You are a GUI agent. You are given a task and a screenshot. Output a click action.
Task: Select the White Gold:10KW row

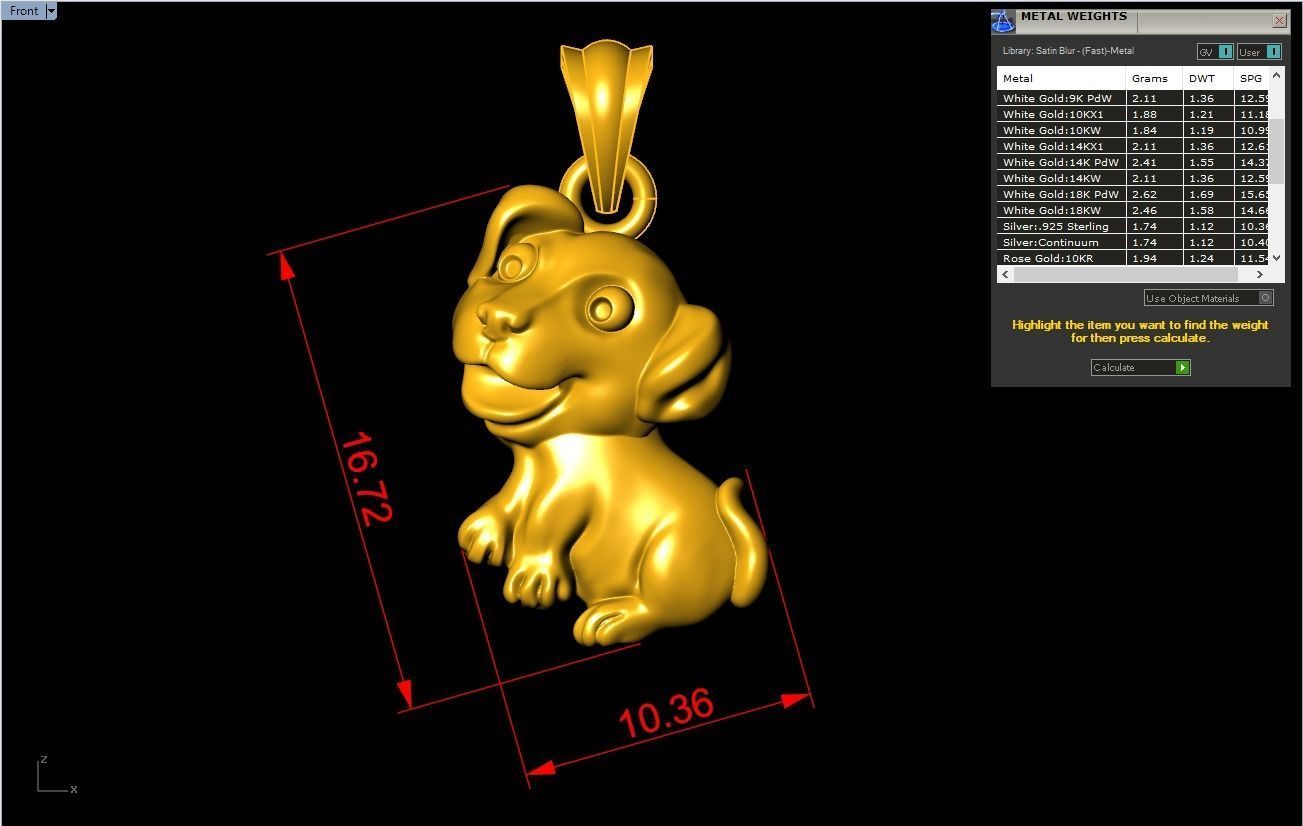click(1133, 130)
